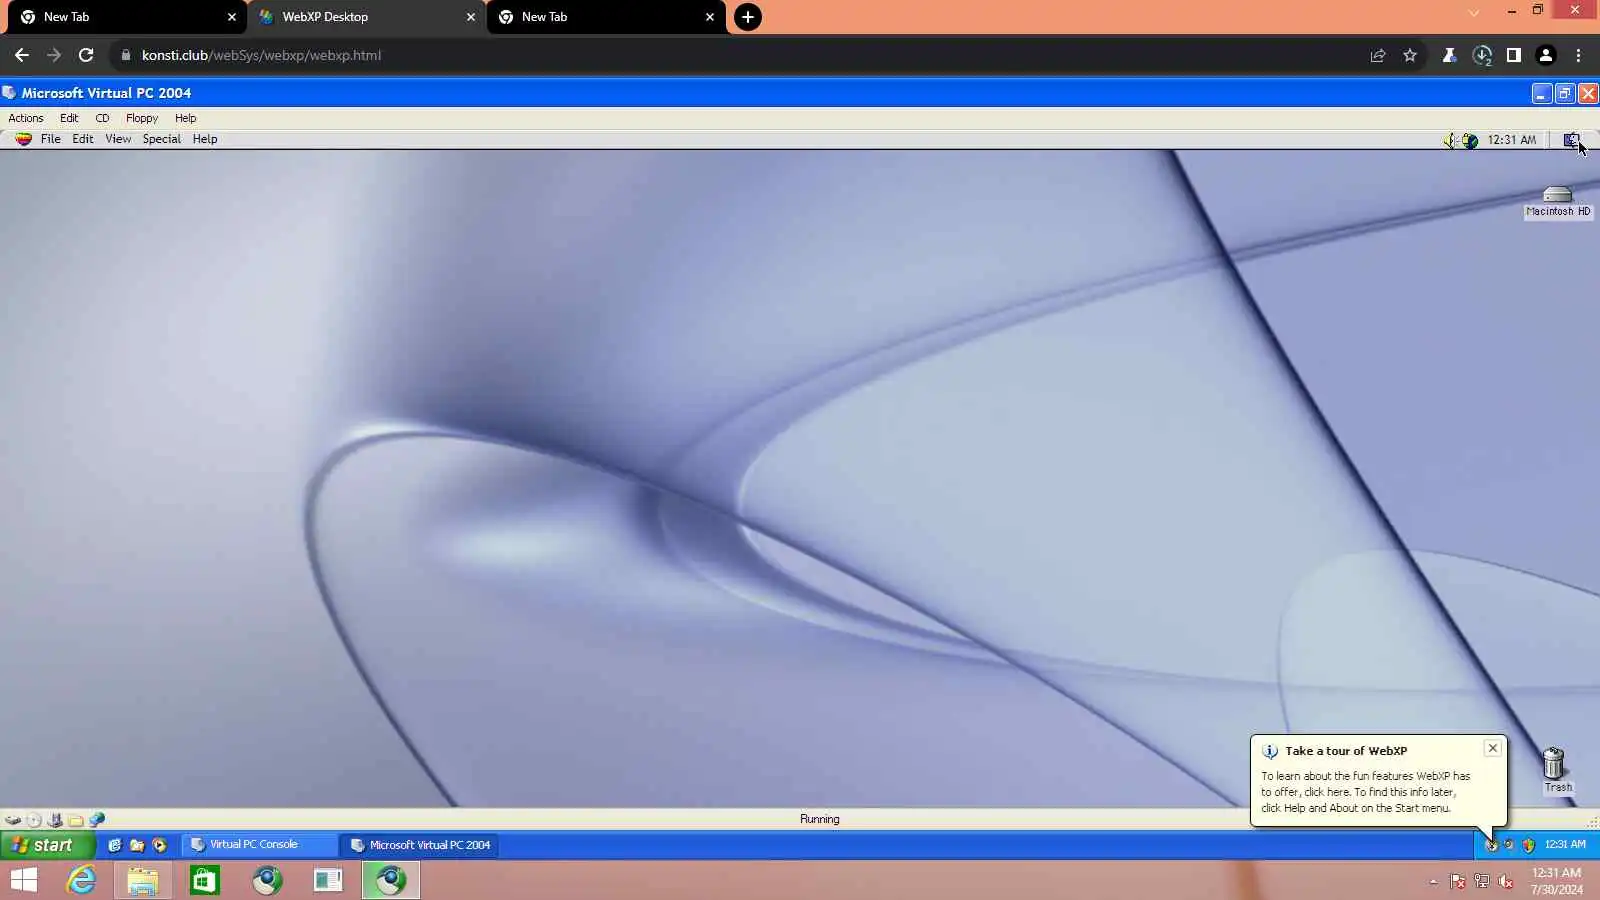
Task: Click the host taskbar clock and date
Action: (x=1557, y=881)
